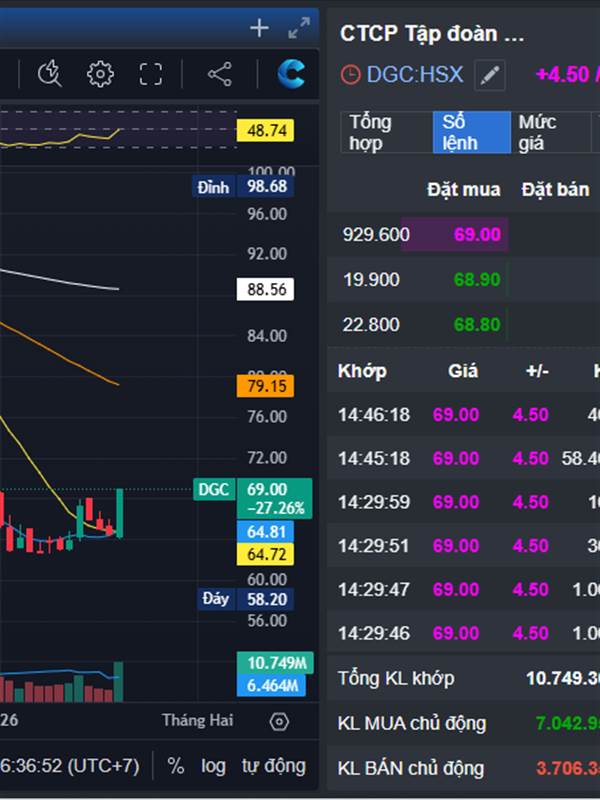
Task: Click the red clock icon beside DGC:HSX
Action: click(351, 75)
